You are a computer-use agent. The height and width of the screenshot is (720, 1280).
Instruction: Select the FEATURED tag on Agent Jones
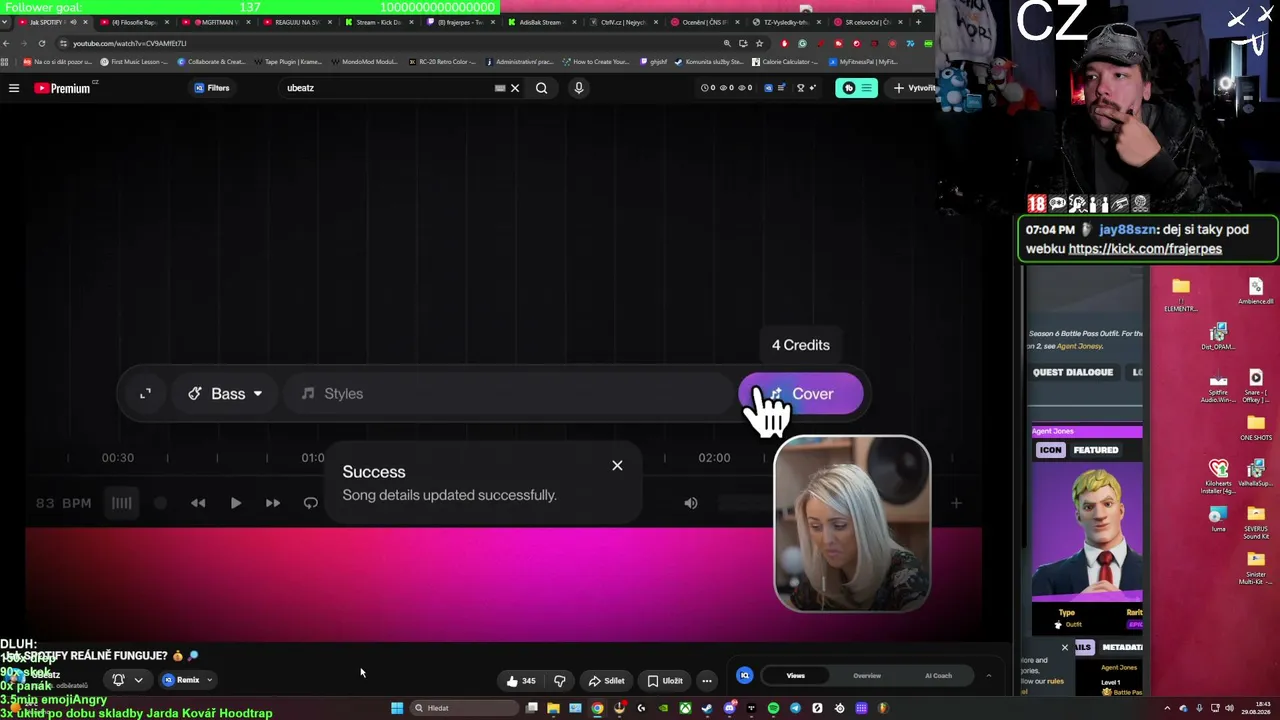1096,450
